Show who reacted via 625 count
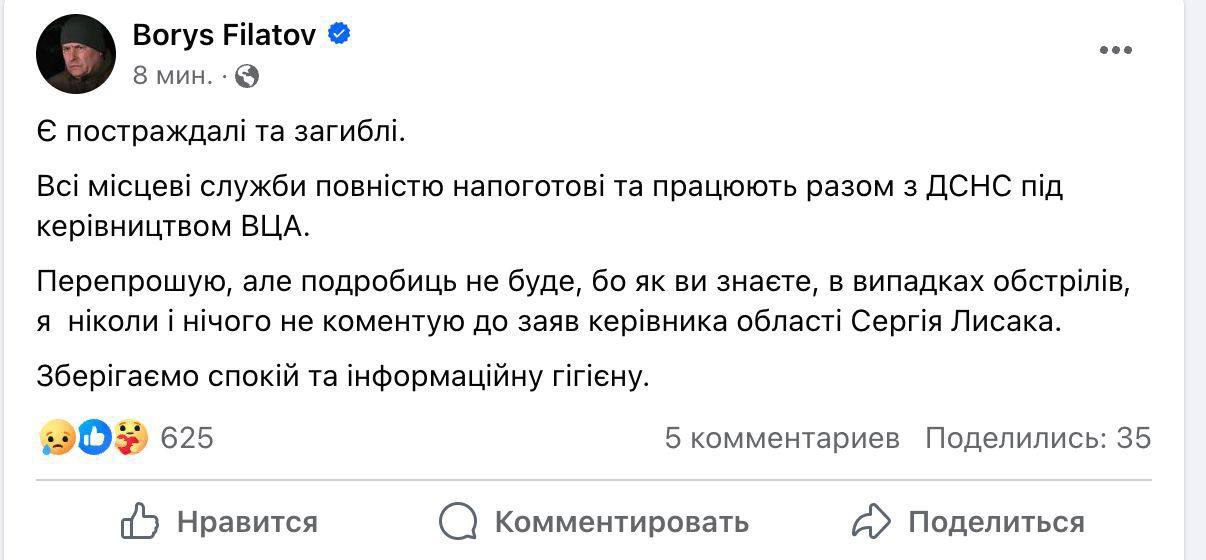 pyautogui.click(x=187, y=438)
